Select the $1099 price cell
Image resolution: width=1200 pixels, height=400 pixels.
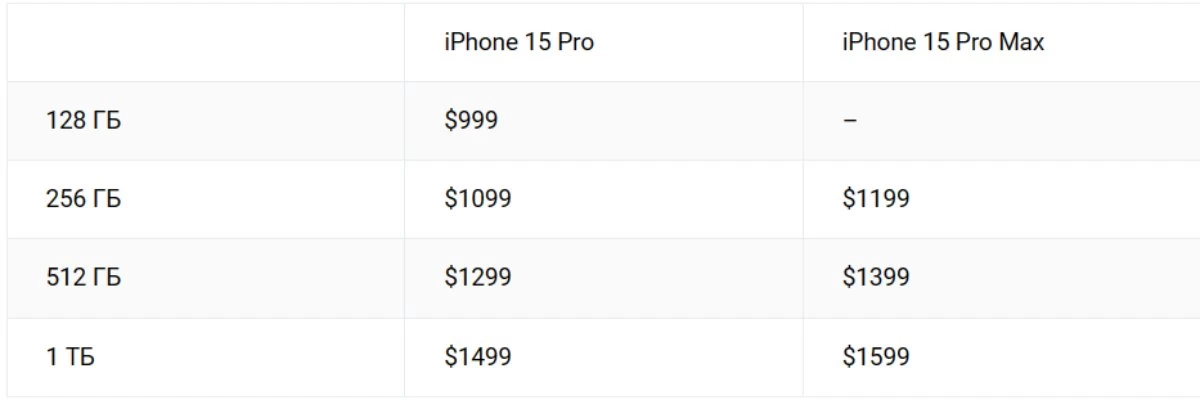click(478, 199)
